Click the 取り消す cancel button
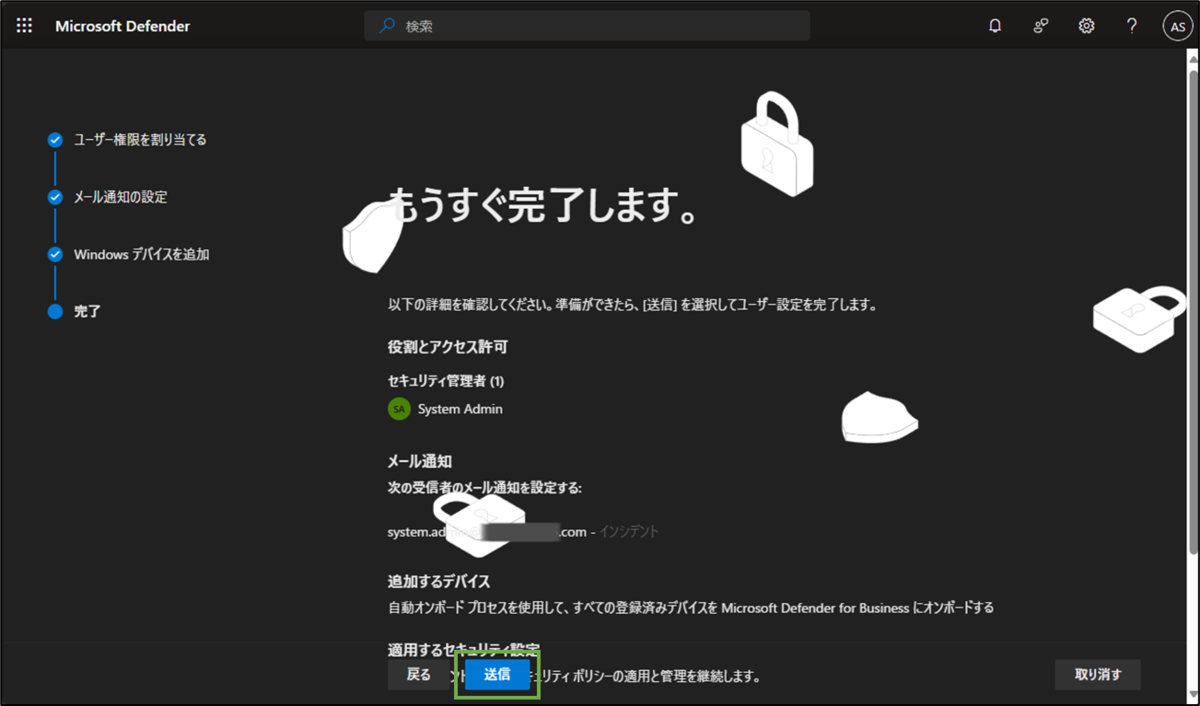 click(1098, 675)
